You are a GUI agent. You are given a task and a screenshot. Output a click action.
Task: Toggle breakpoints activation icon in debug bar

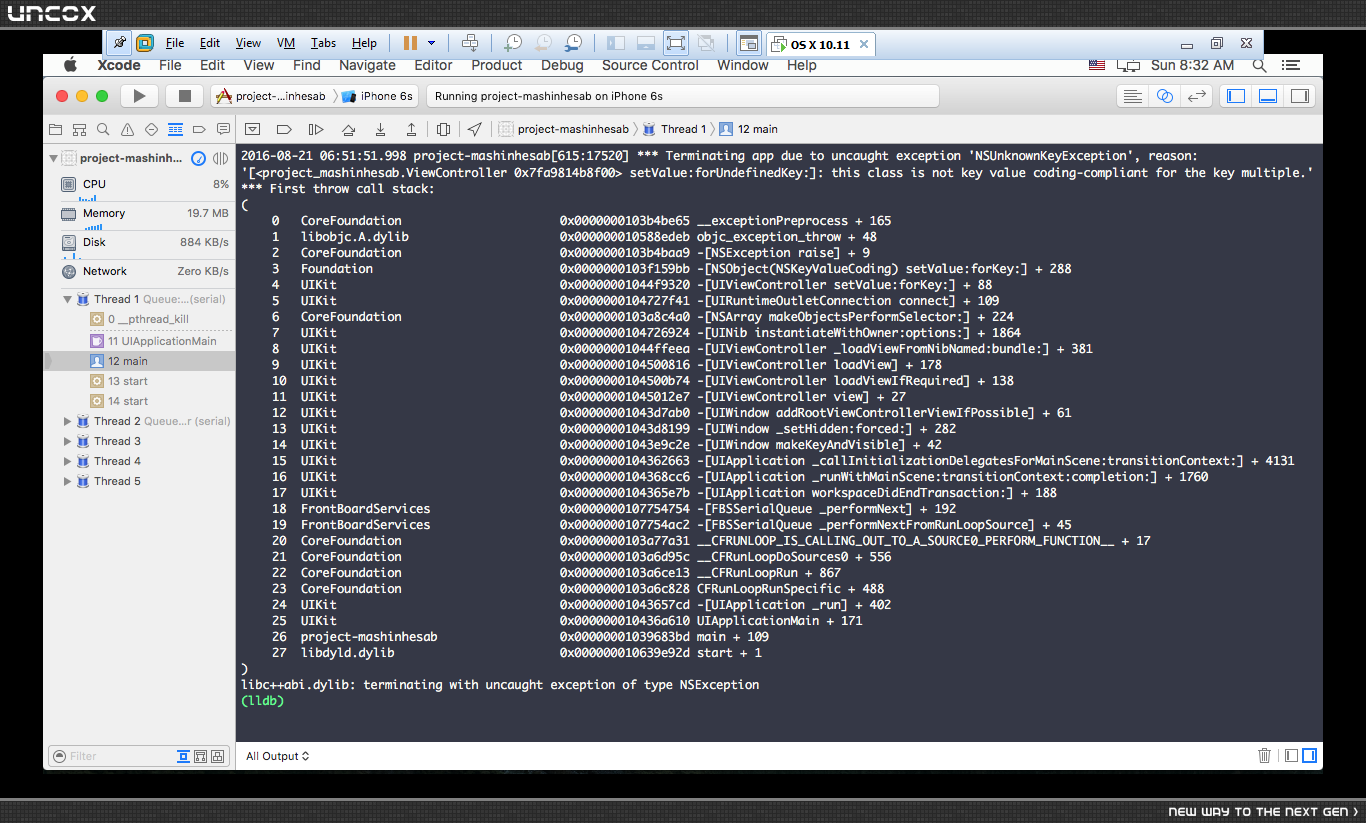click(x=284, y=129)
